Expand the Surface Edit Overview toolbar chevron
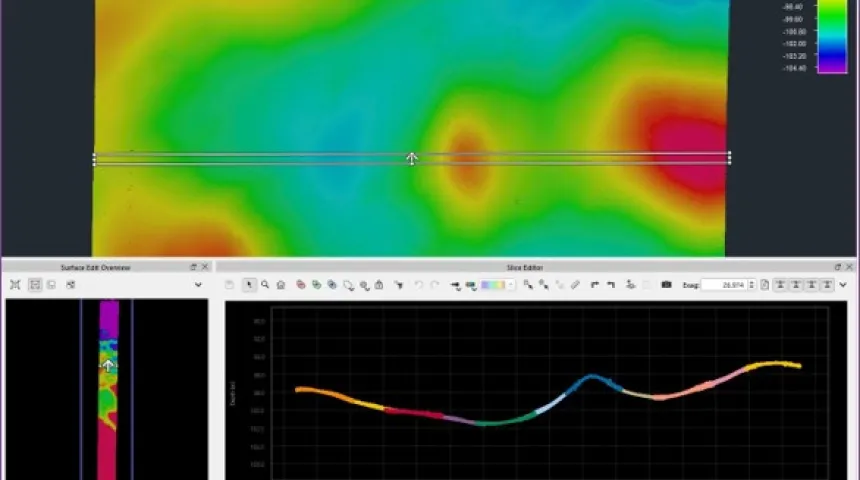The width and height of the screenshot is (860, 480). (198, 285)
